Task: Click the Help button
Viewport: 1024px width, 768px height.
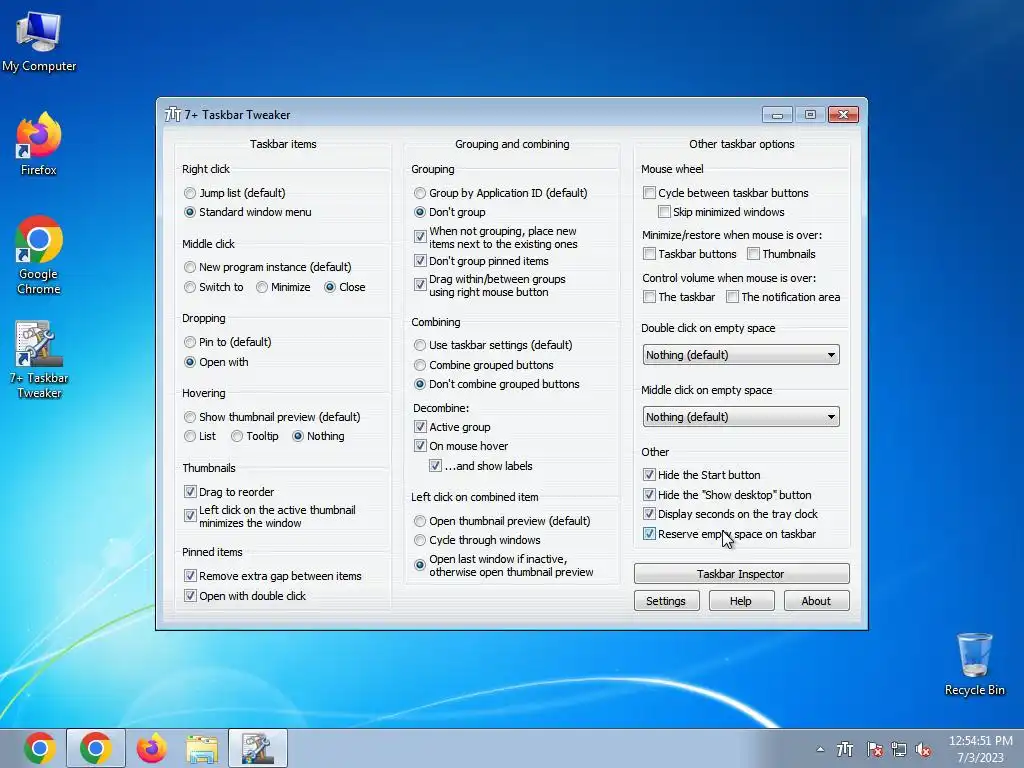Action: pos(741,601)
